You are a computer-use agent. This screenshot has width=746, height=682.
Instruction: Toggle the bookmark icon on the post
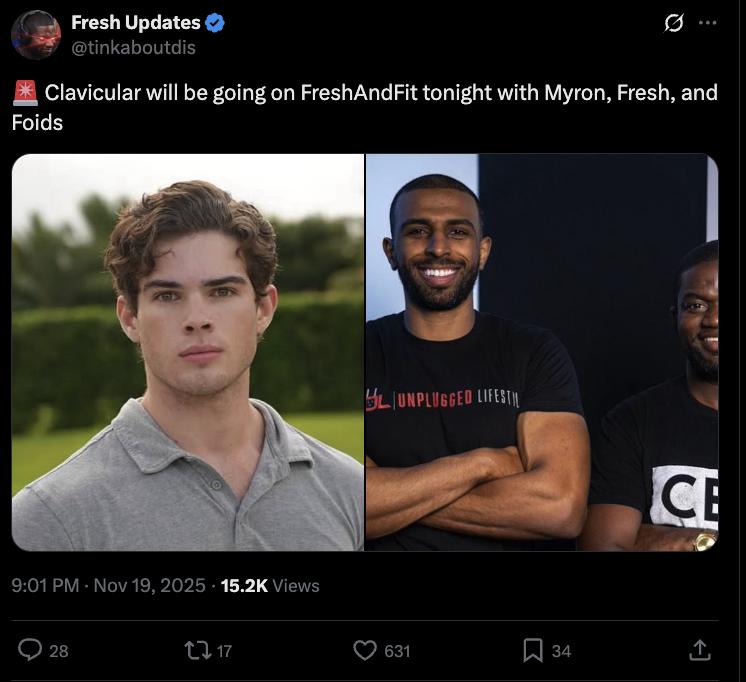(533, 651)
